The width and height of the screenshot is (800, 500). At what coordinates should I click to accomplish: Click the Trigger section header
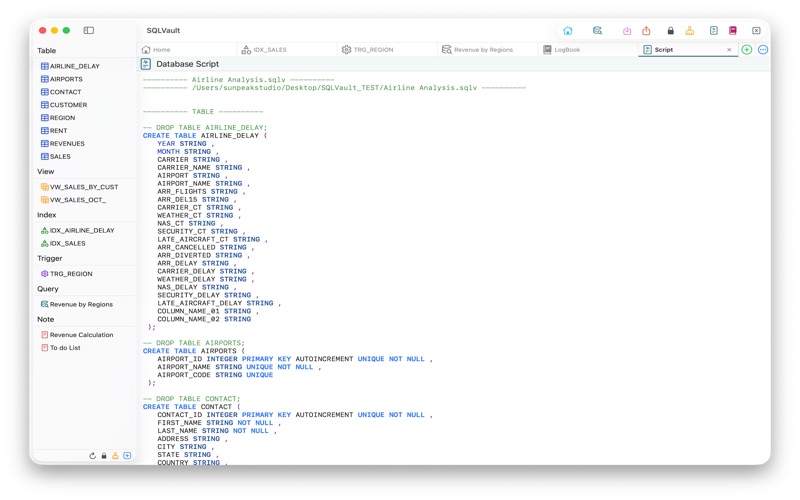point(49,258)
